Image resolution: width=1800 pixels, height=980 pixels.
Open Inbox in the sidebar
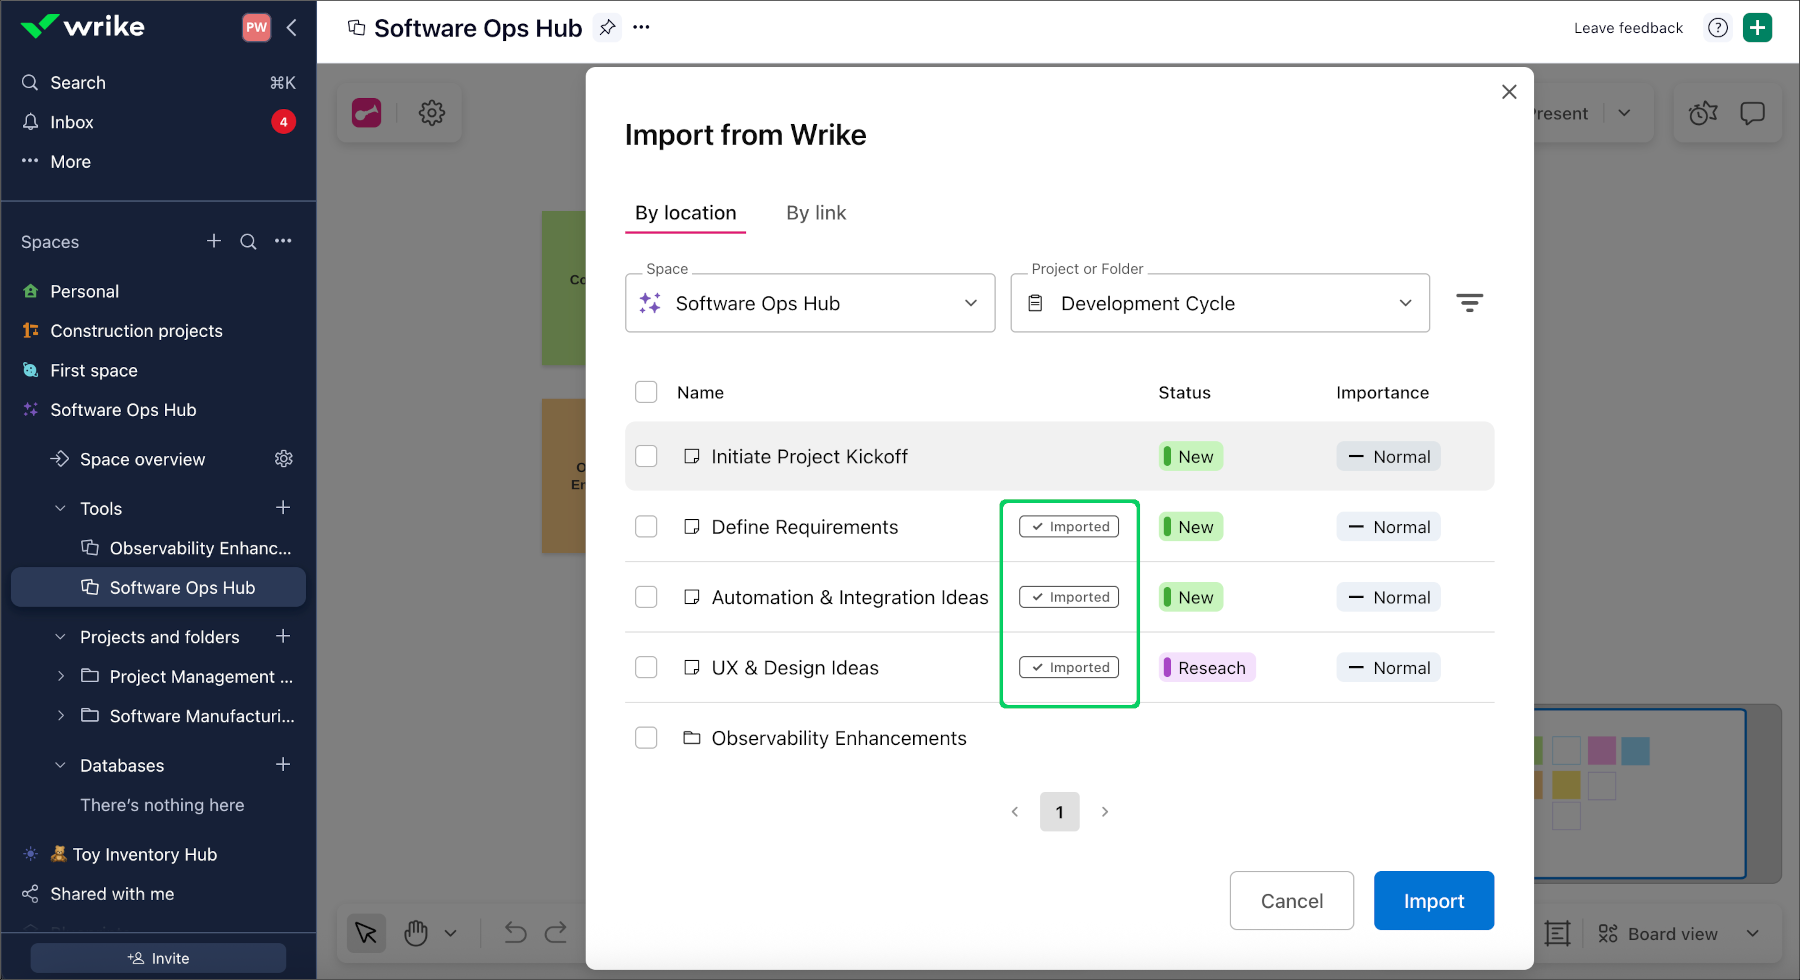(x=72, y=122)
